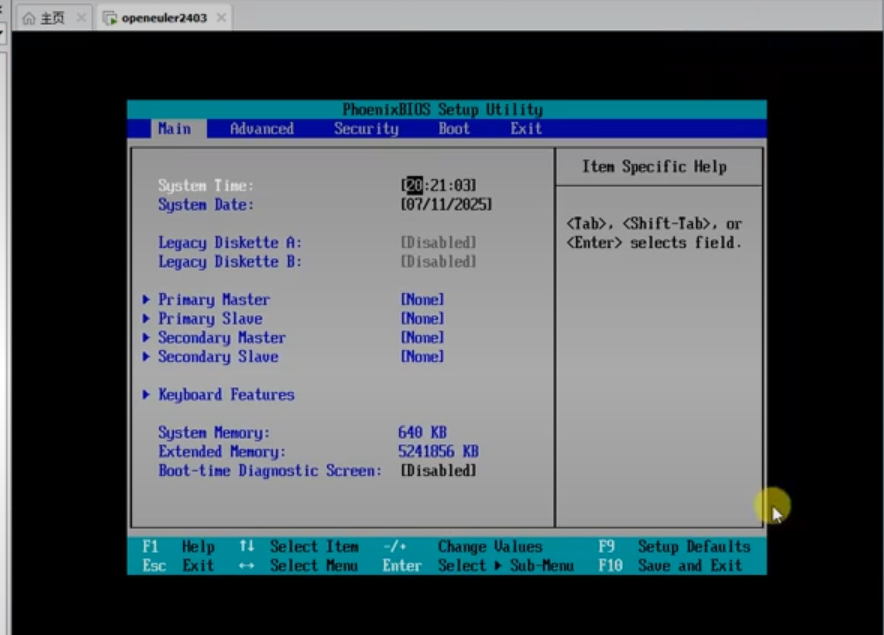
Task: Click the F10 Save and Exit hint
Action: (x=670, y=566)
